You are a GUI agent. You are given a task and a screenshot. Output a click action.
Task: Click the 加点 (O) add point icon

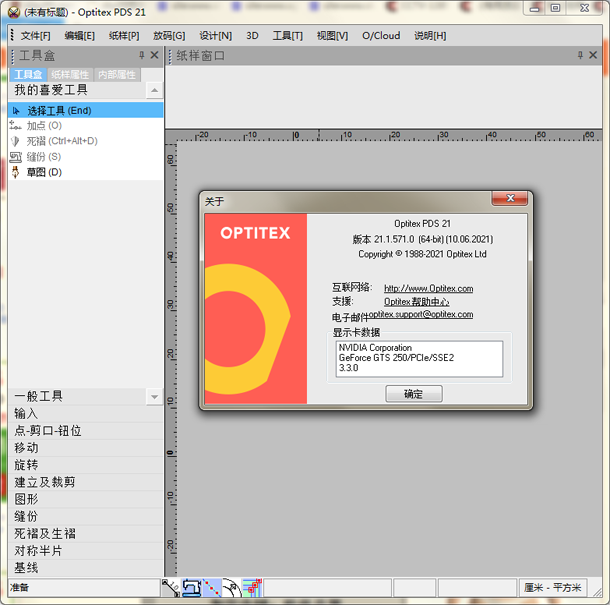15,126
